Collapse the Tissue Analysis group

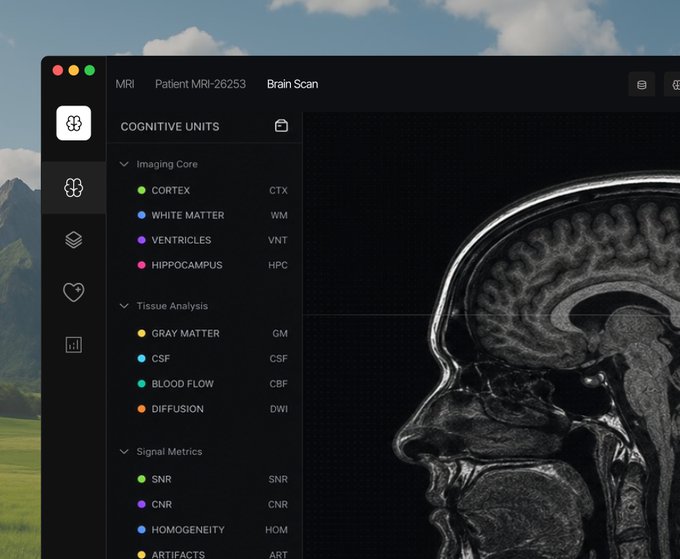(124, 306)
